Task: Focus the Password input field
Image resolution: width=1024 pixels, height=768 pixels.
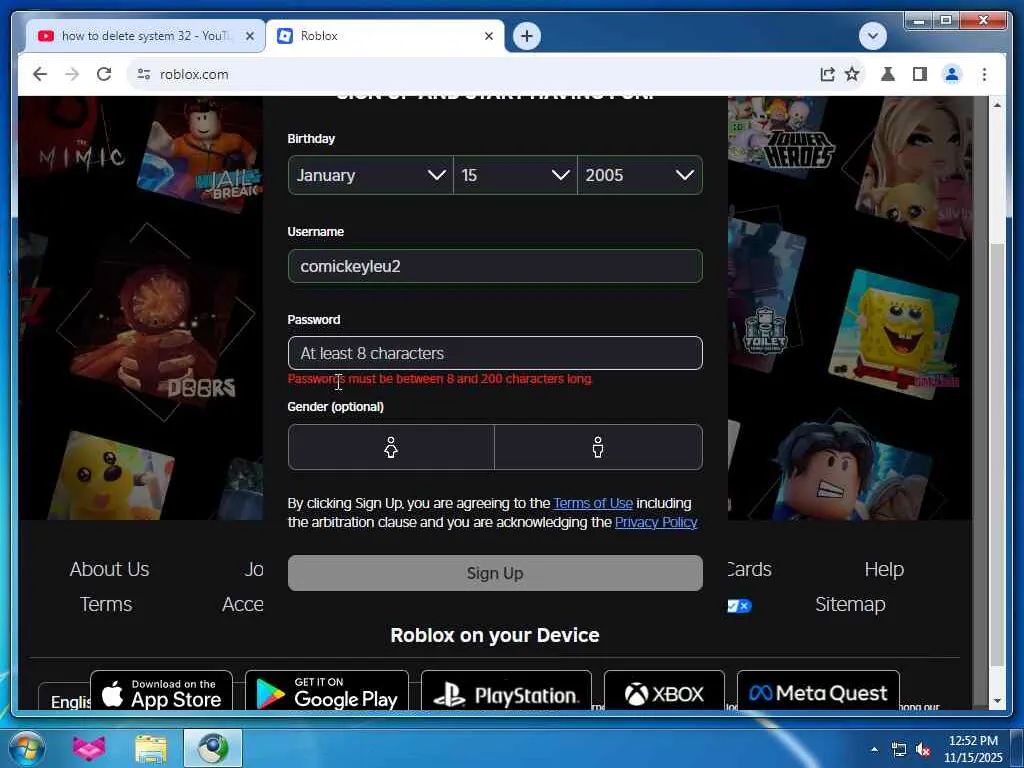Action: coord(495,353)
